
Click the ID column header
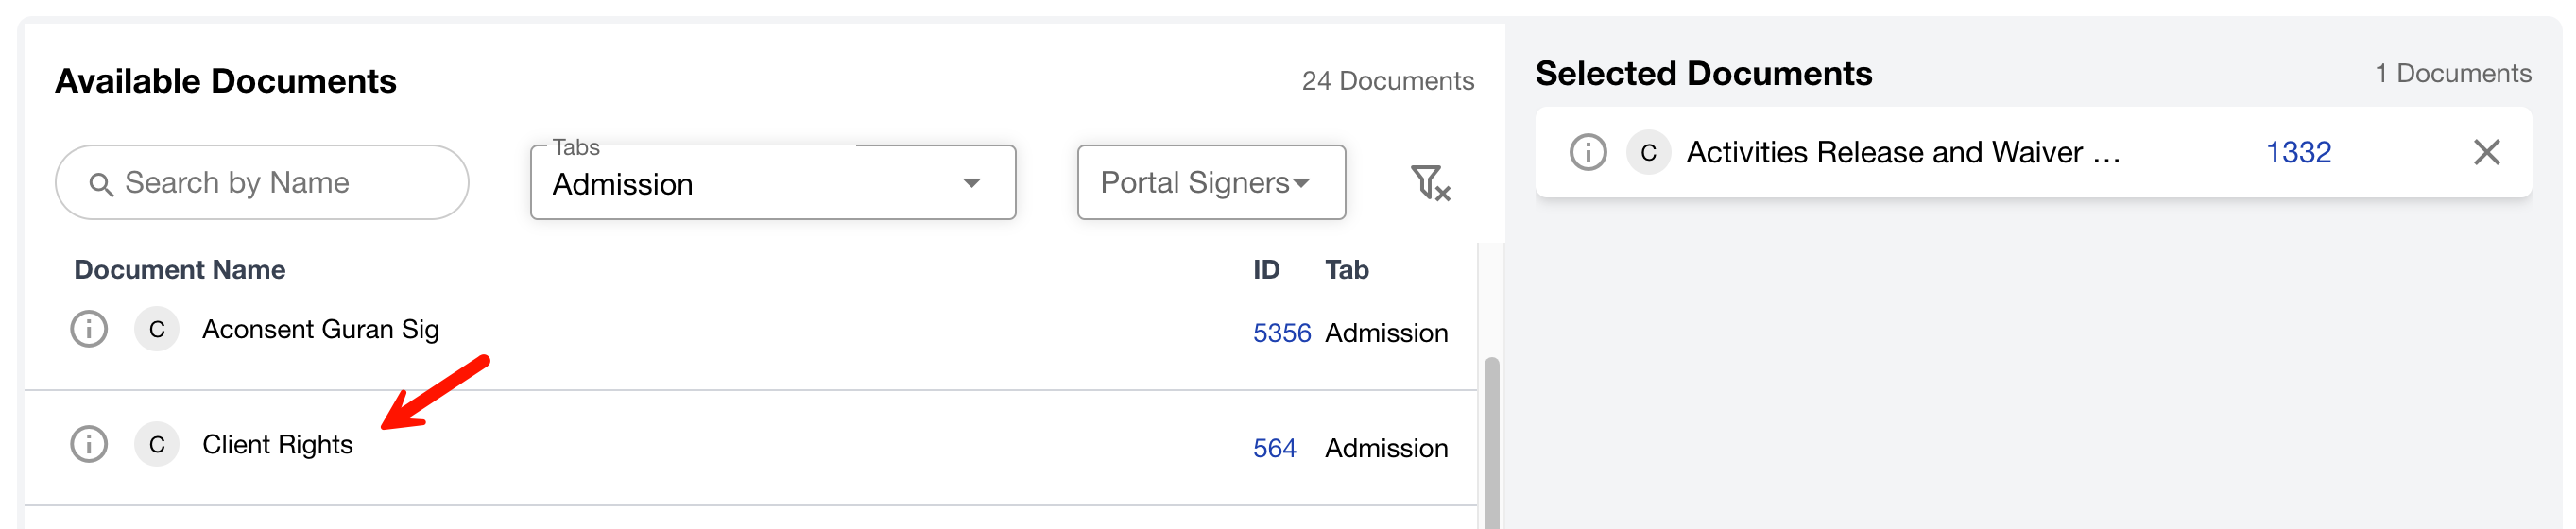1266,269
